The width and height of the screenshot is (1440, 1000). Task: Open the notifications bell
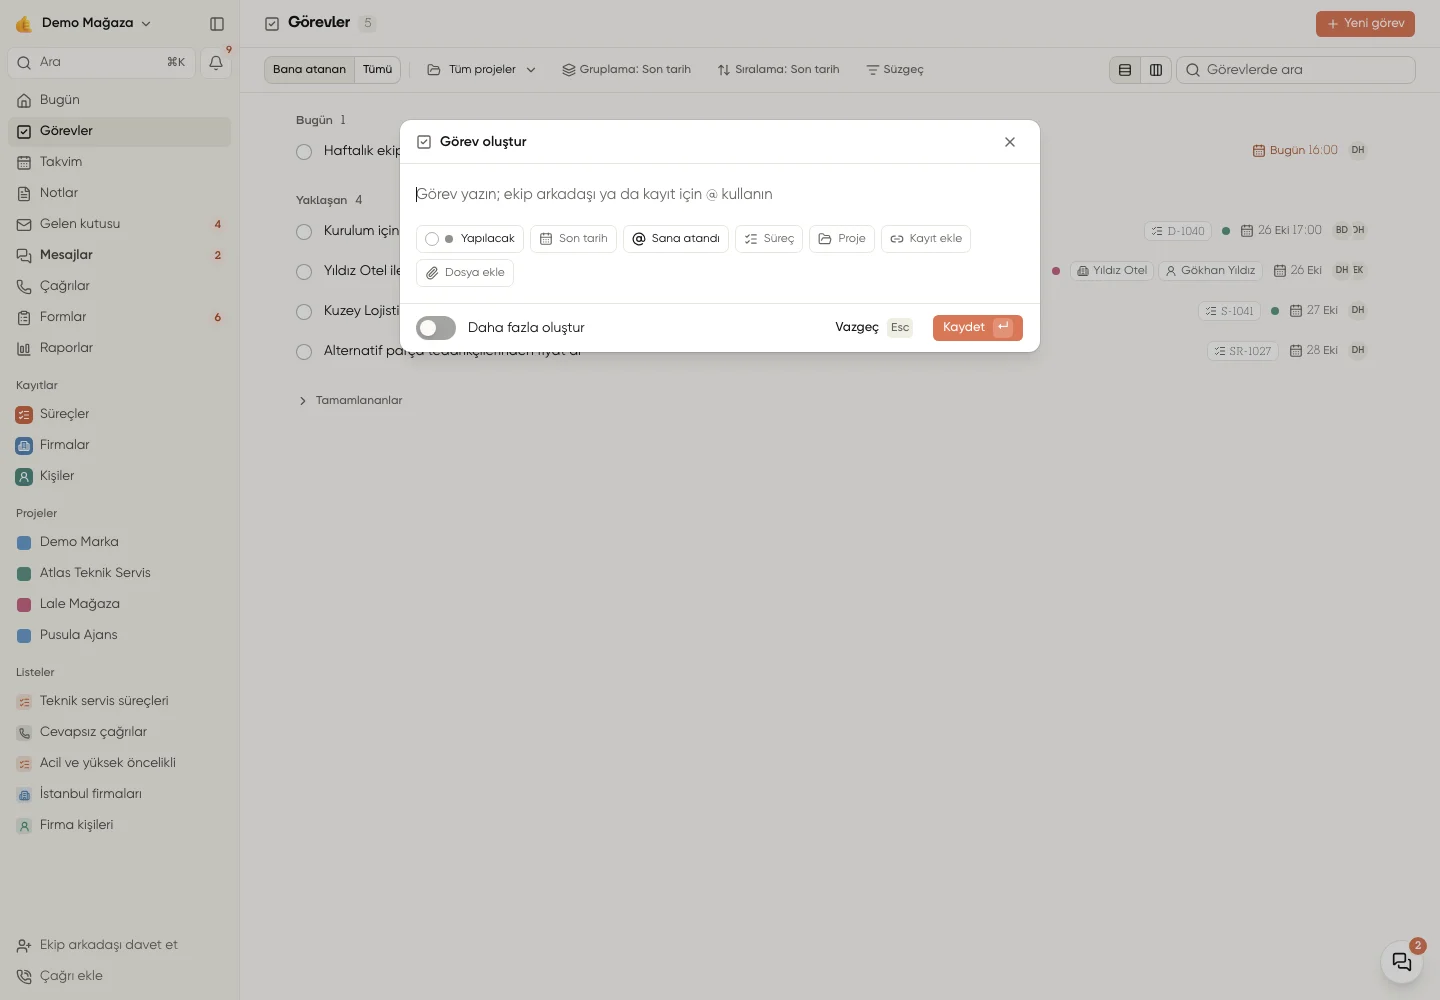216,62
